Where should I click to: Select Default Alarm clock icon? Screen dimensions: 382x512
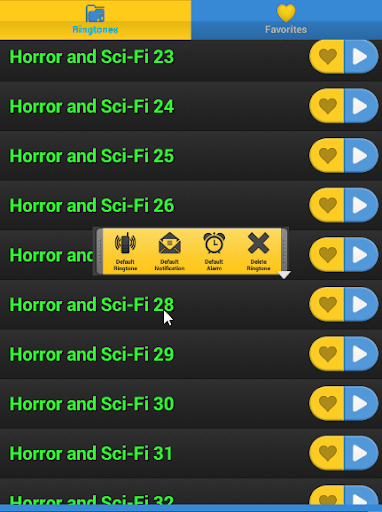coord(214,252)
